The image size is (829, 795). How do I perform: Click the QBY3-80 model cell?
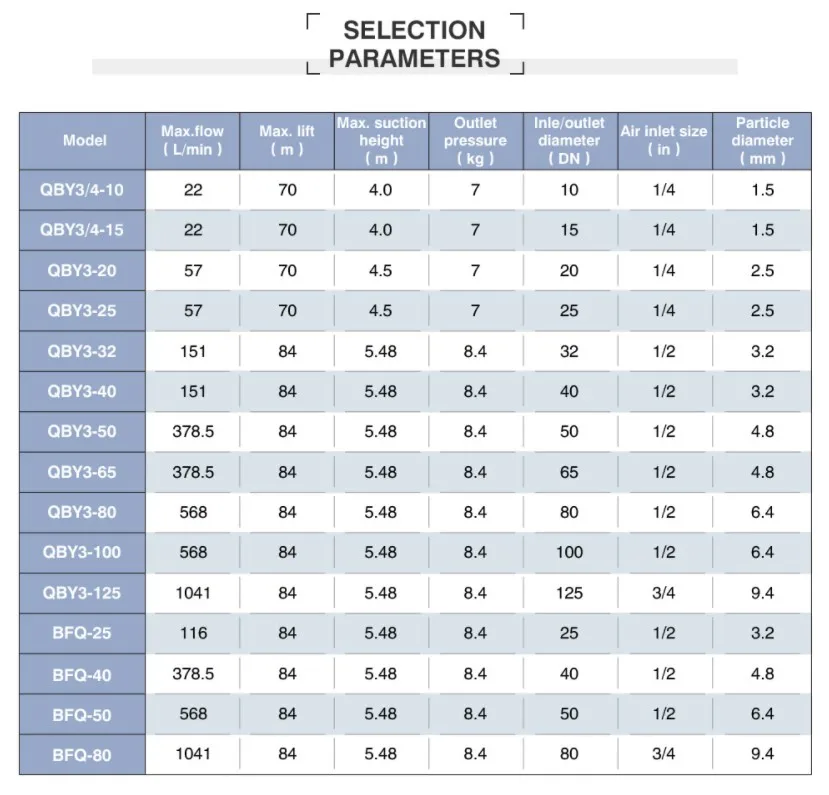(x=82, y=512)
